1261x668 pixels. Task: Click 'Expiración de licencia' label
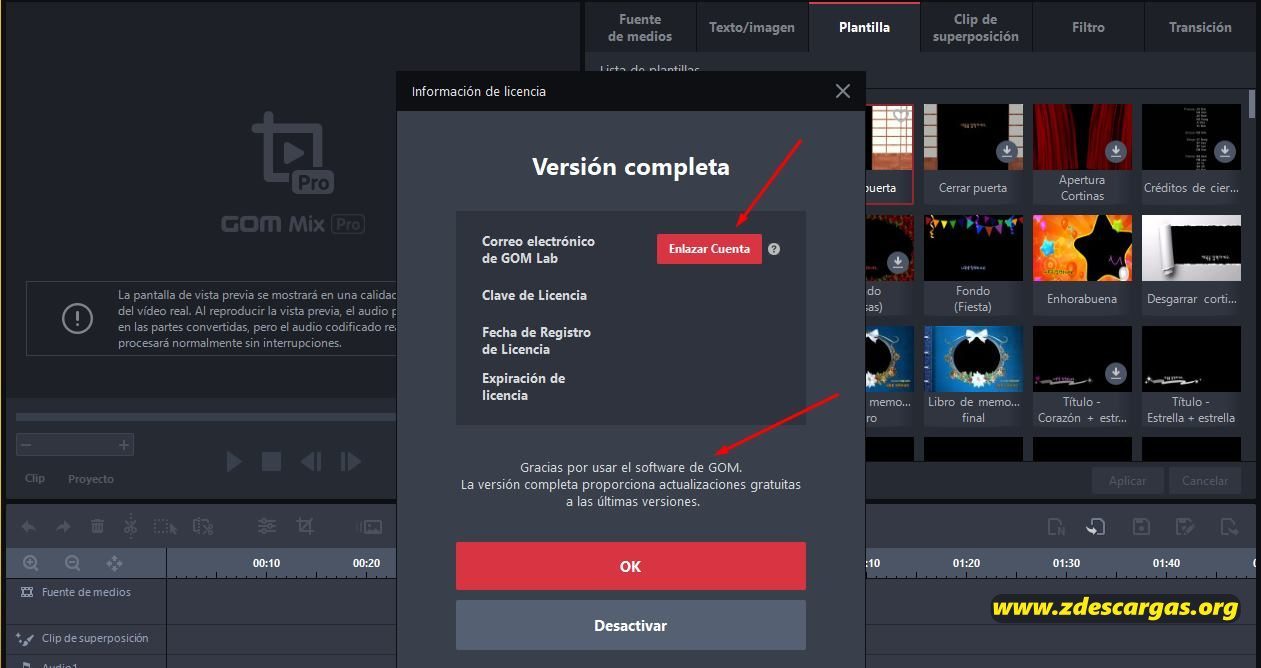[523, 387]
